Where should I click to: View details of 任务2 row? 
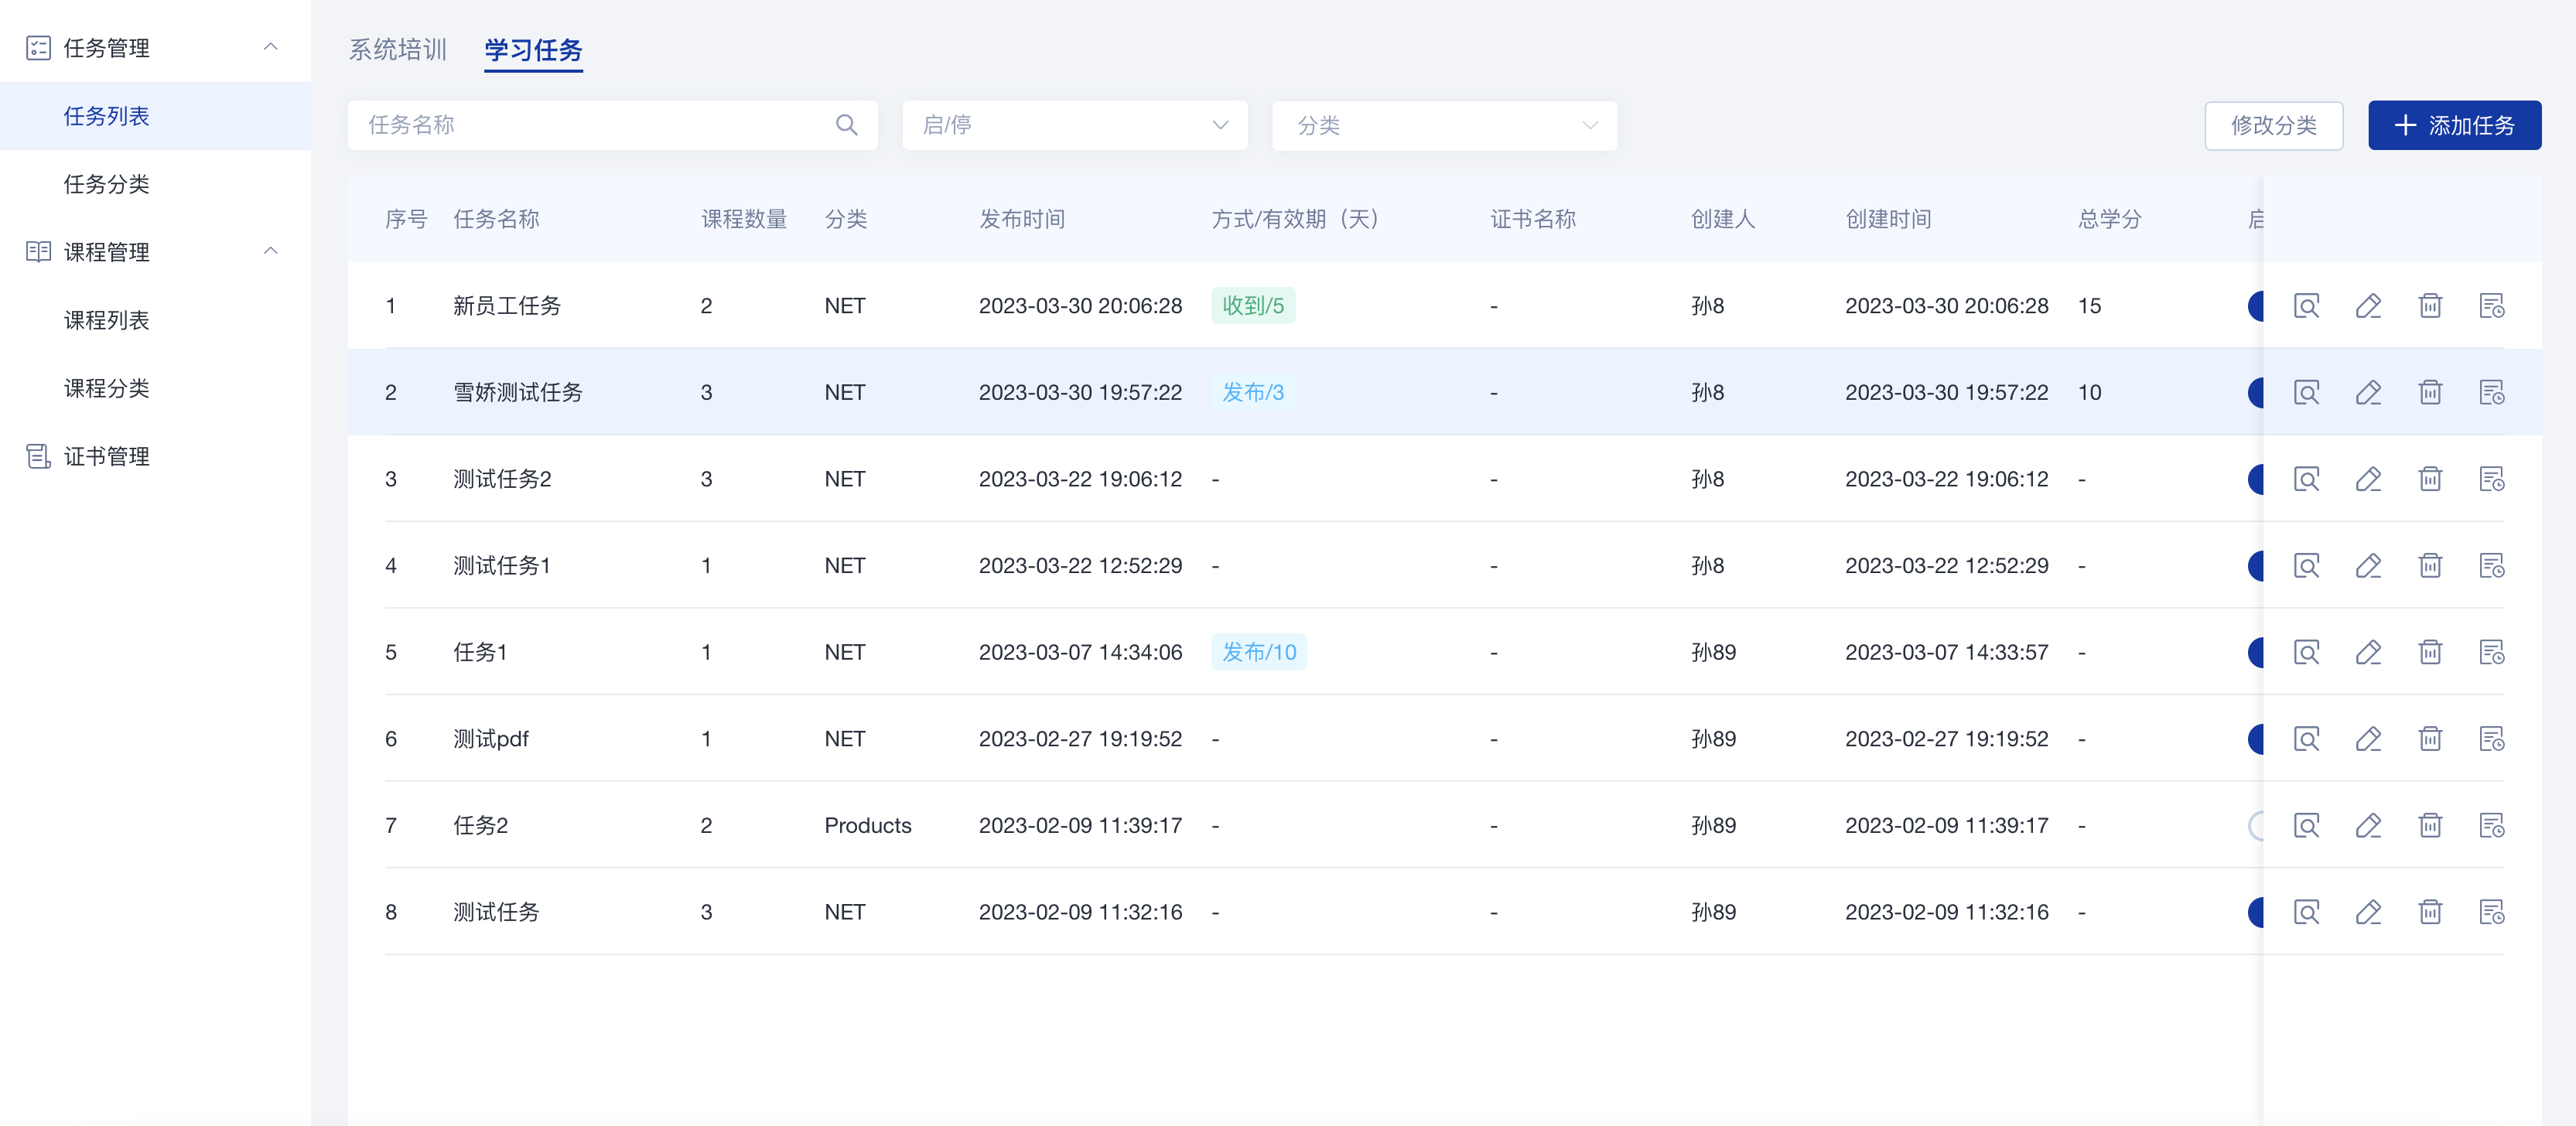pyautogui.click(x=2306, y=825)
